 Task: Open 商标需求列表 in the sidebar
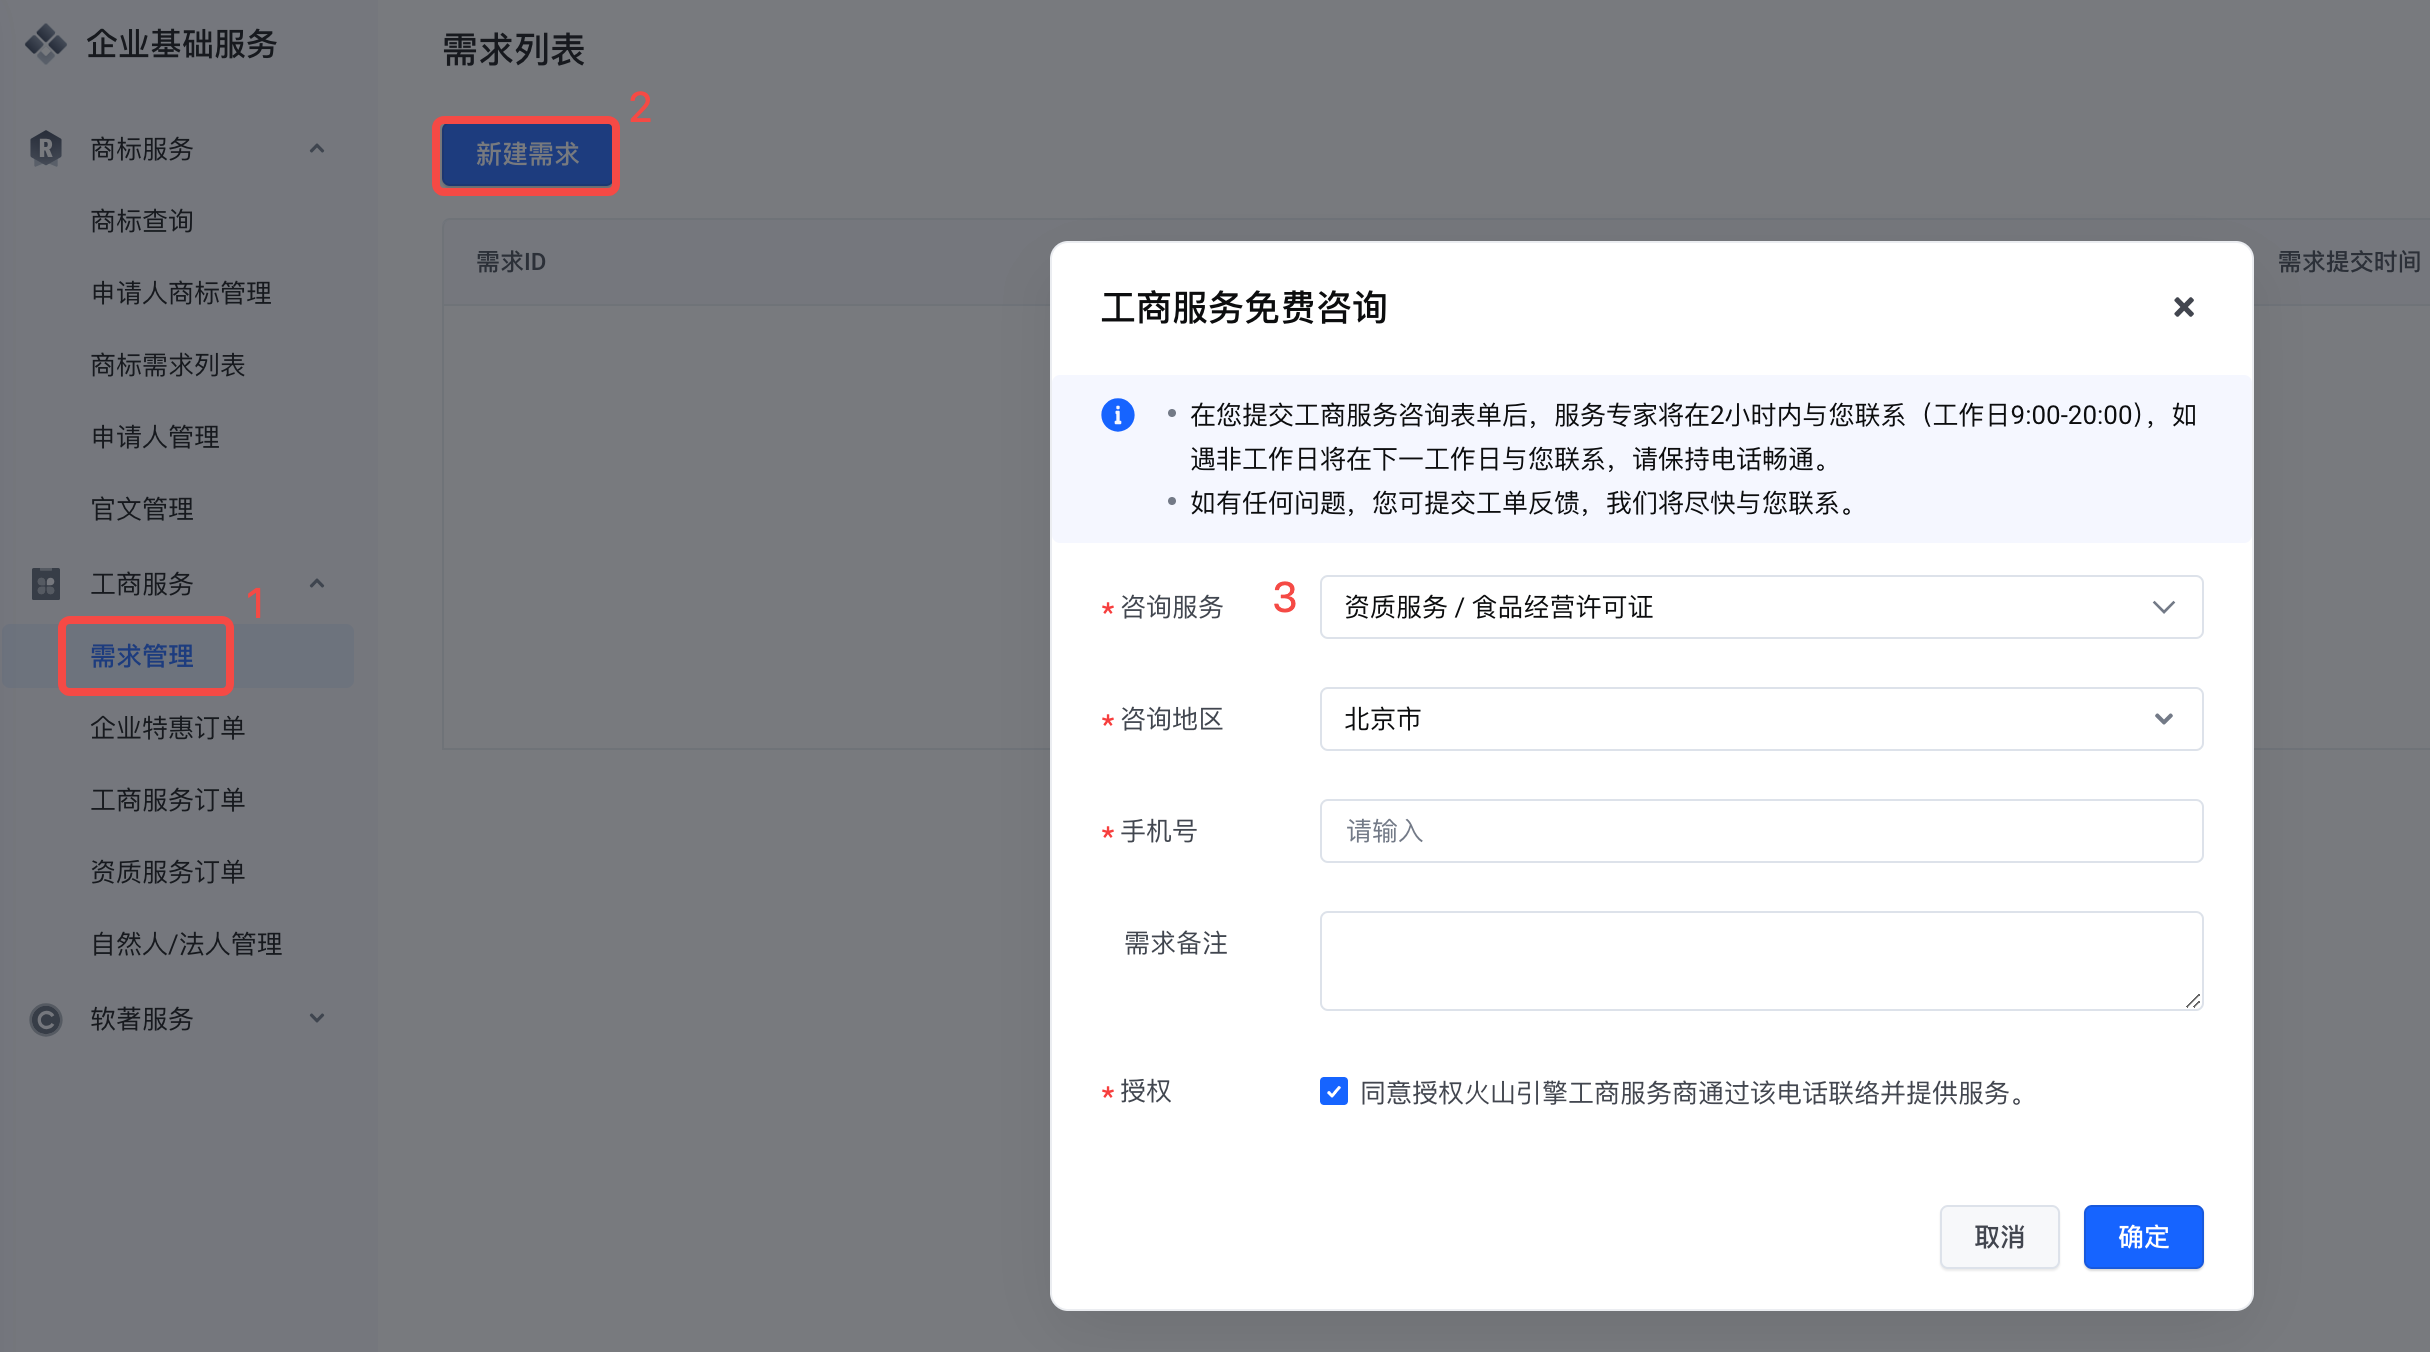167,365
